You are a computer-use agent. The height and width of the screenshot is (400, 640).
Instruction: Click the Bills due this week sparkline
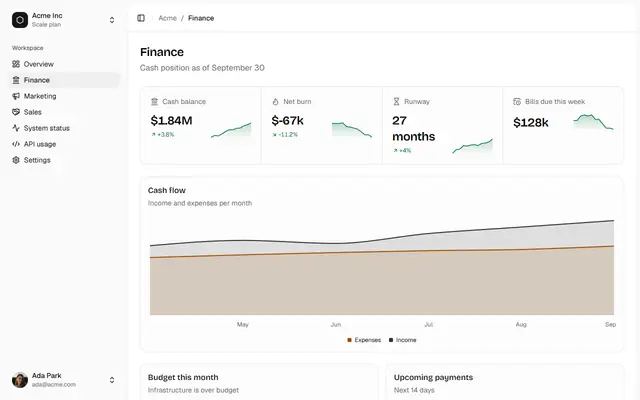coord(593,122)
